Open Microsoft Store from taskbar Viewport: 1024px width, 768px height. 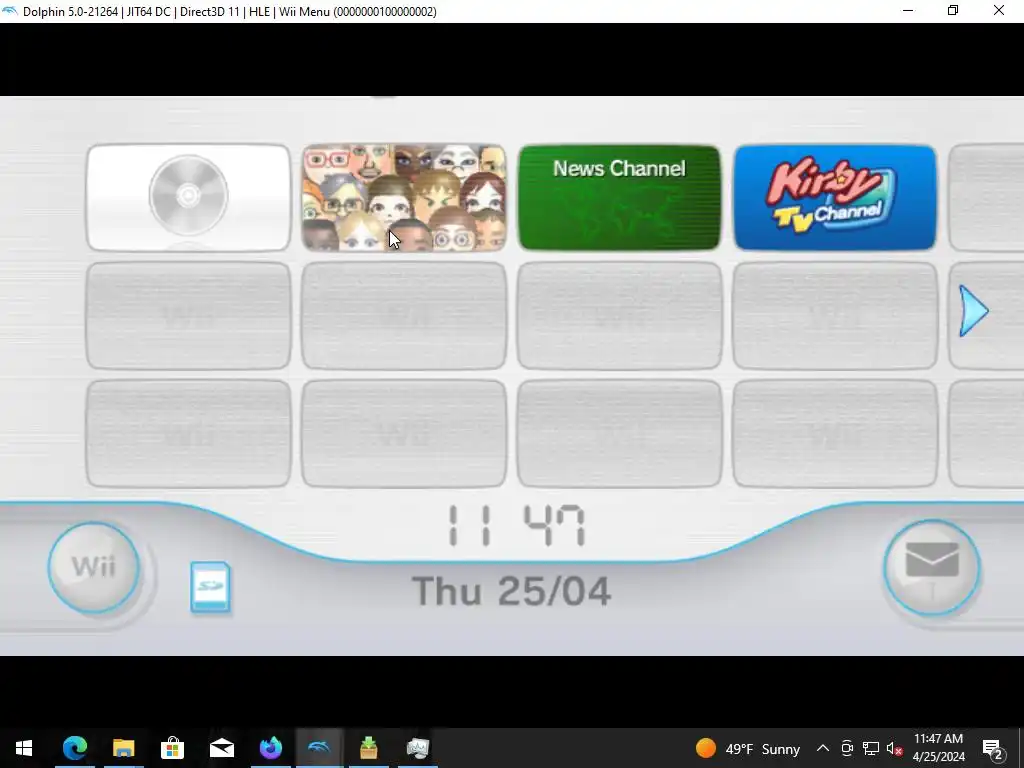click(x=172, y=748)
